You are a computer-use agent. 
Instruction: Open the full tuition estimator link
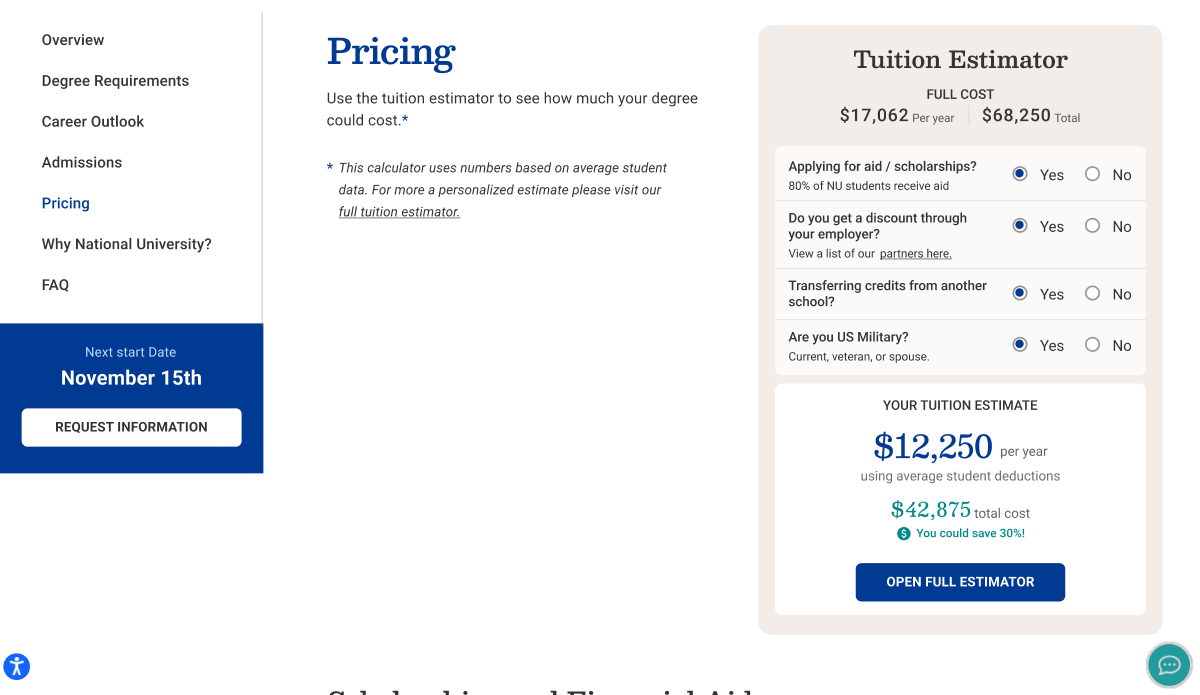[398, 211]
